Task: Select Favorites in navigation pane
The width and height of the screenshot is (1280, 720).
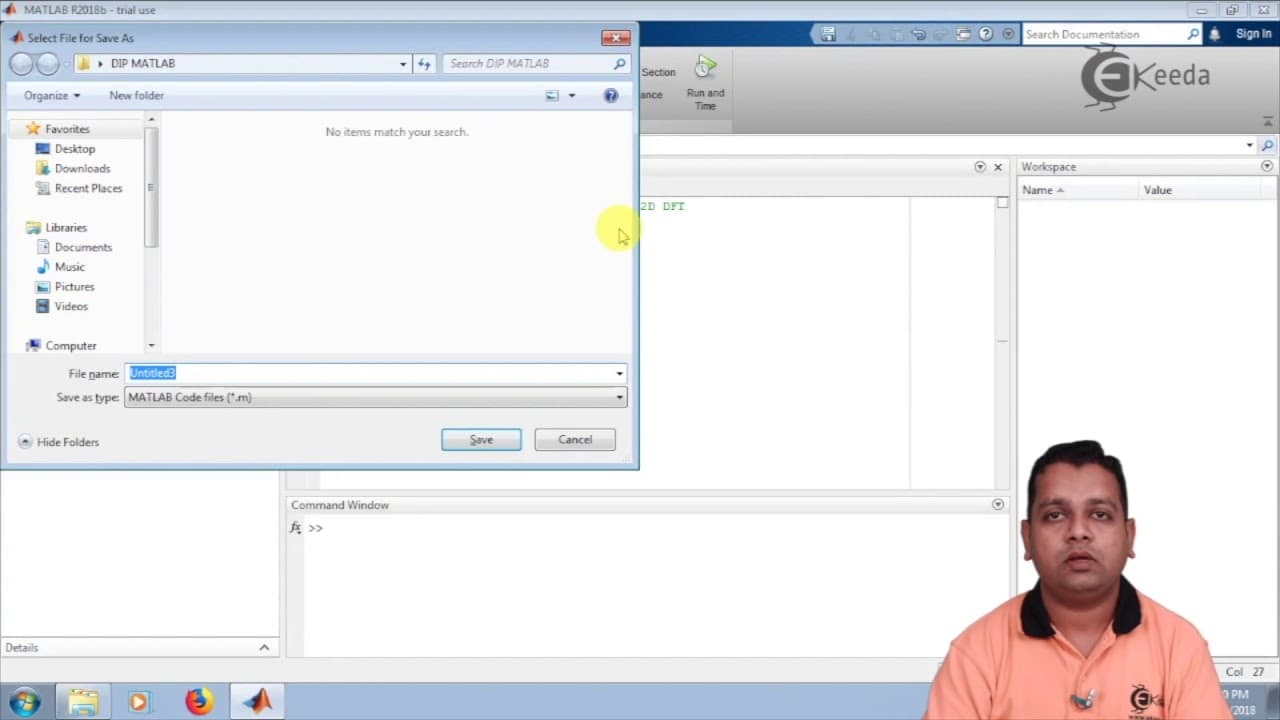Action: pyautogui.click(x=67, y=129)
